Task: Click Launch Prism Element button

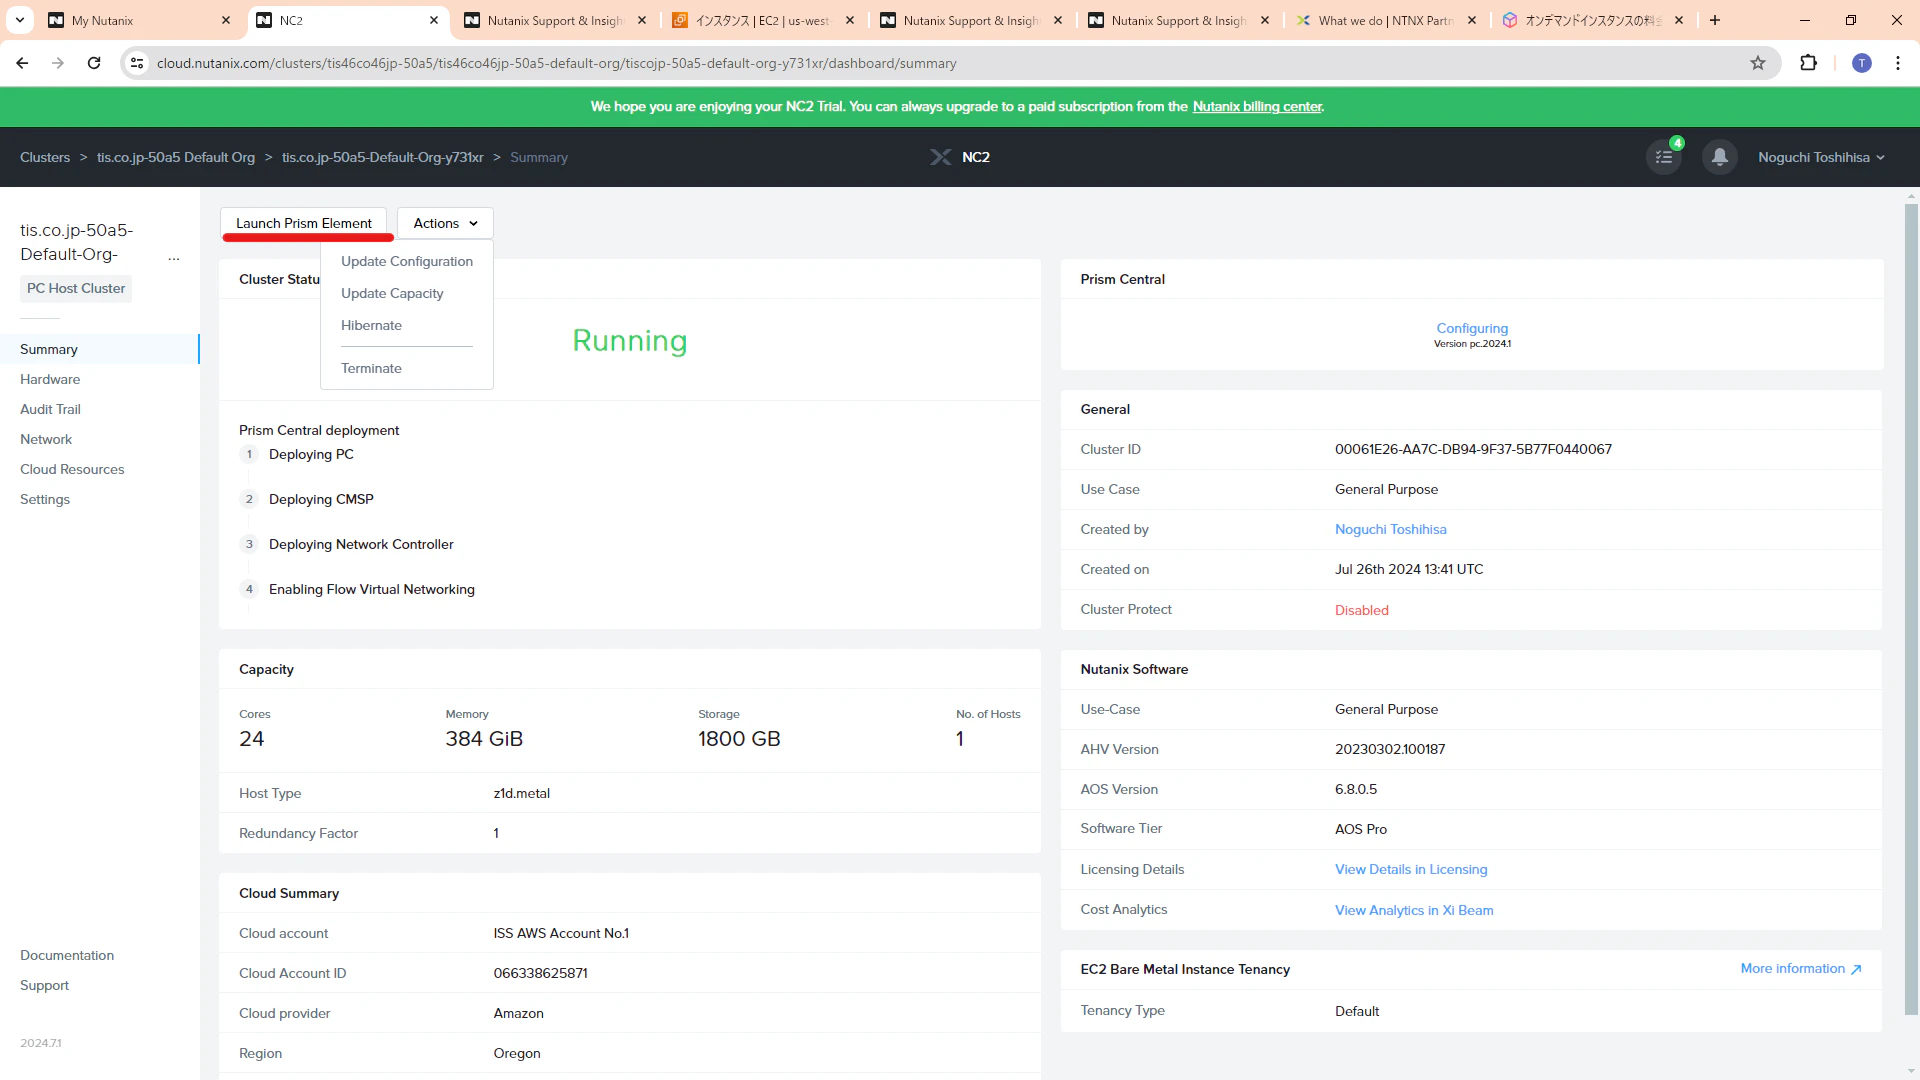Action: click(x=304, y=223)
